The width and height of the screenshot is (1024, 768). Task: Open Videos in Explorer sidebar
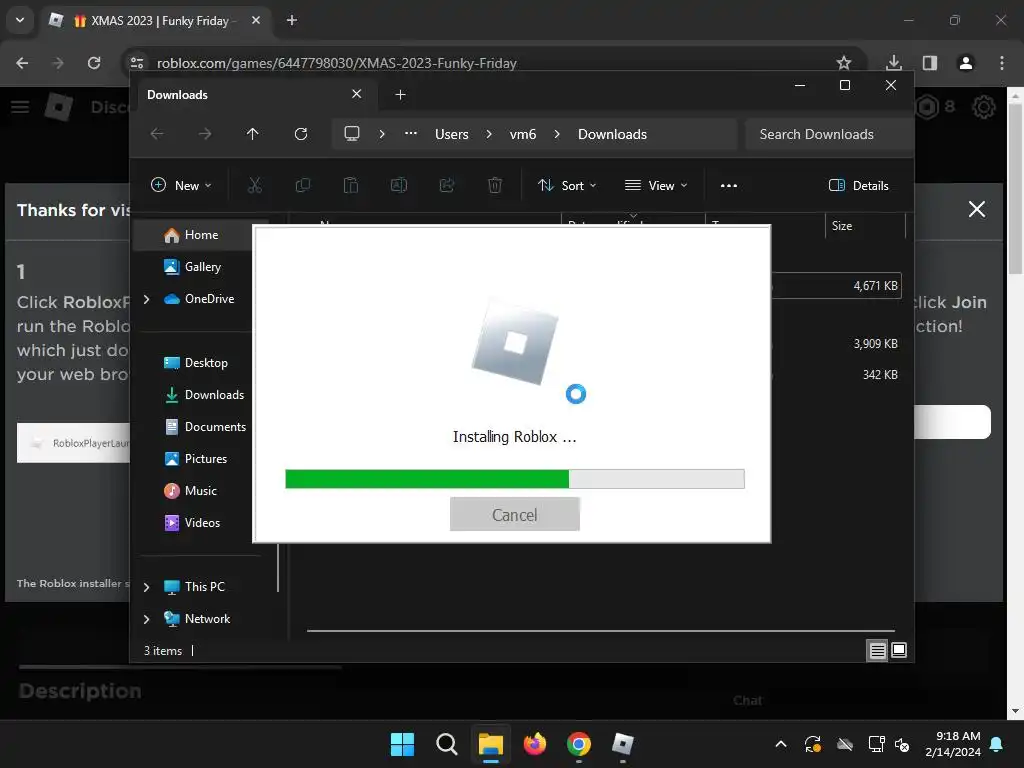[x=202, y=522]
